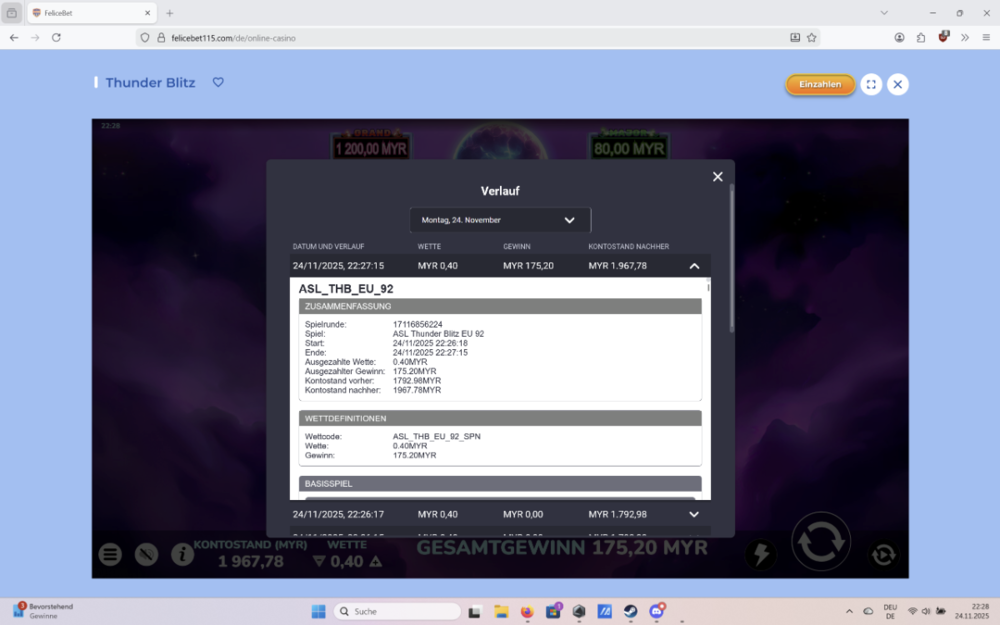This screenshot has height=625, width=1000.
Task: Increase the bet with the up triangle
Action: (376, 562)
